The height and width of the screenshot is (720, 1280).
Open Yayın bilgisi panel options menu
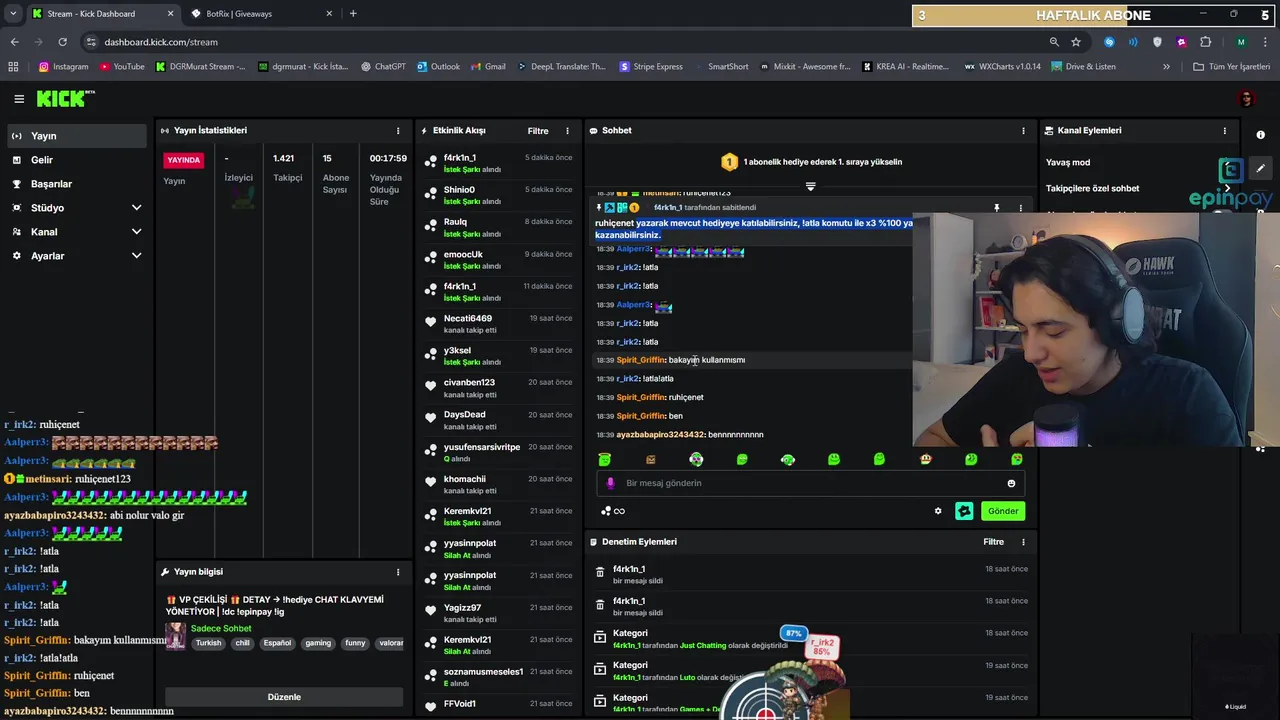(398, 572)
